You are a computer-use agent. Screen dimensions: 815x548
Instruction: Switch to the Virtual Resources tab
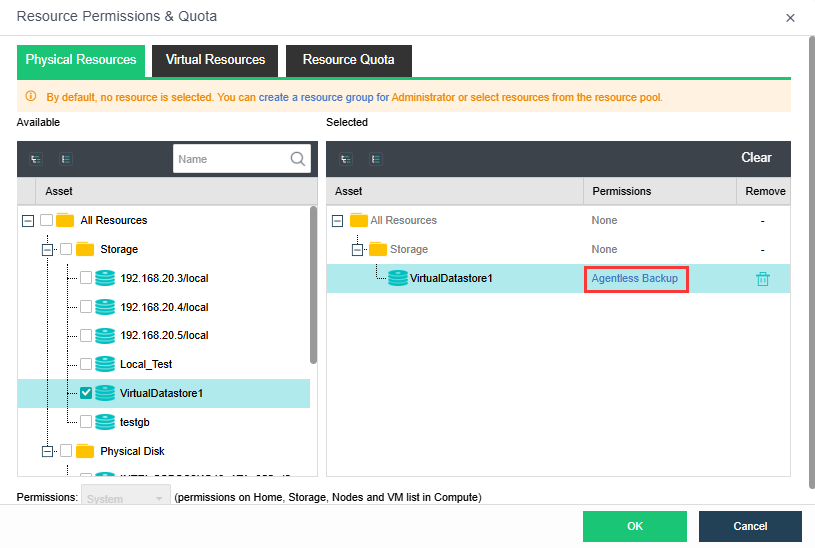(x=215, y=60)
